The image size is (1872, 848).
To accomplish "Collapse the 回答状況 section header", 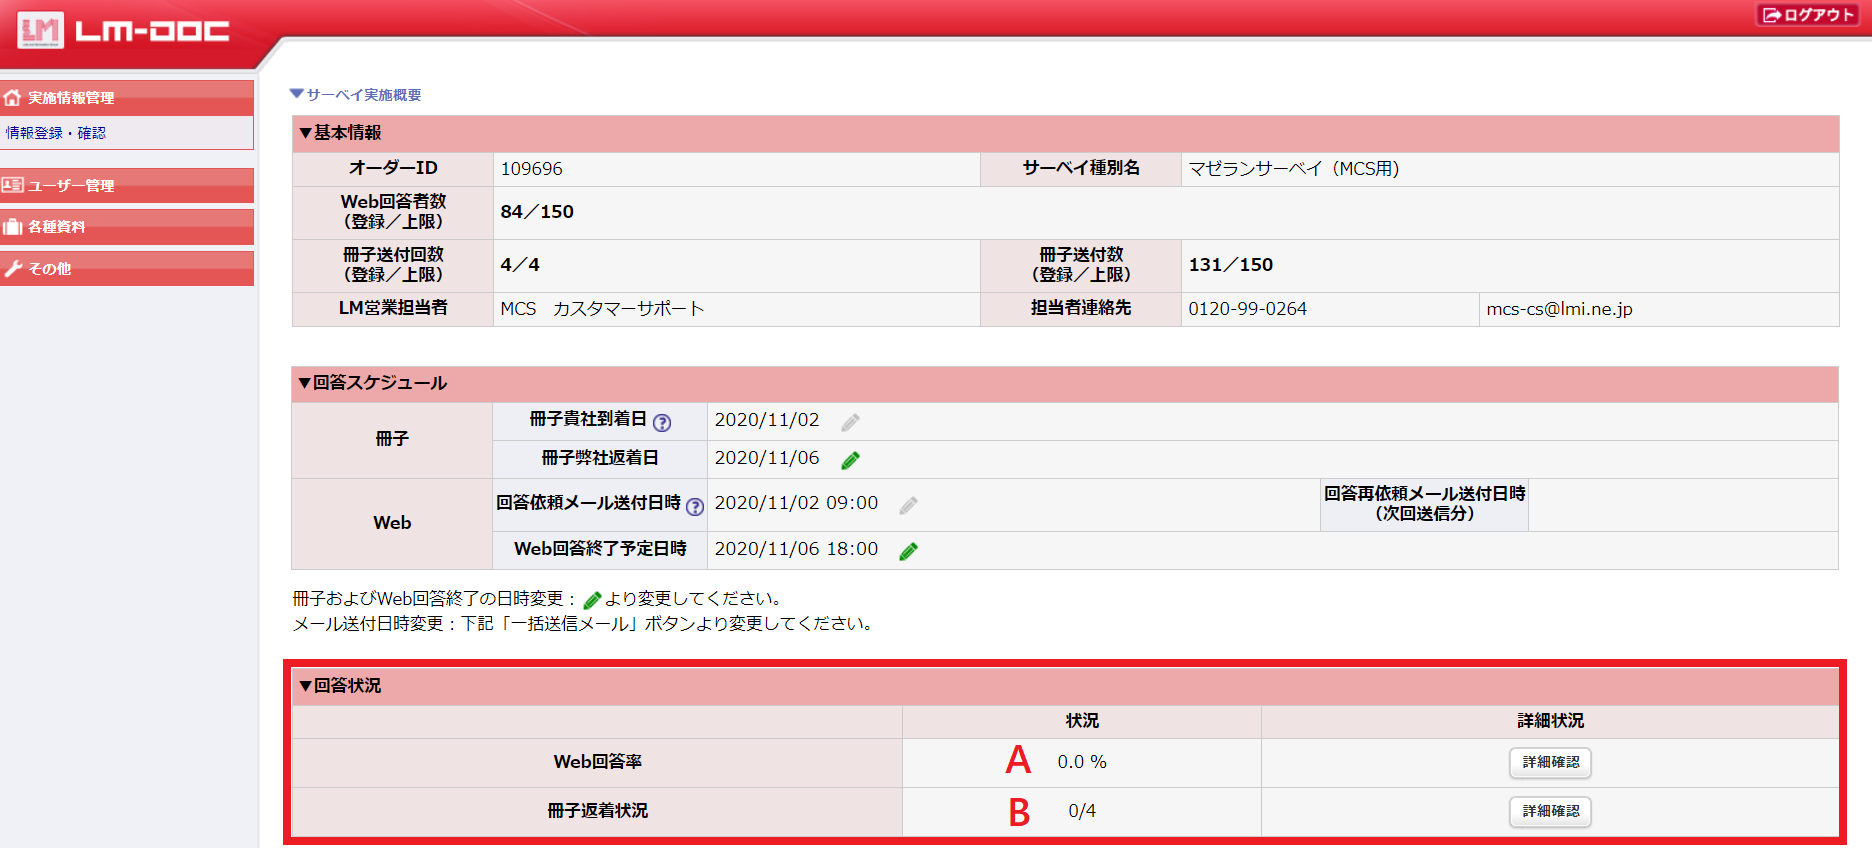I will 340,686.
